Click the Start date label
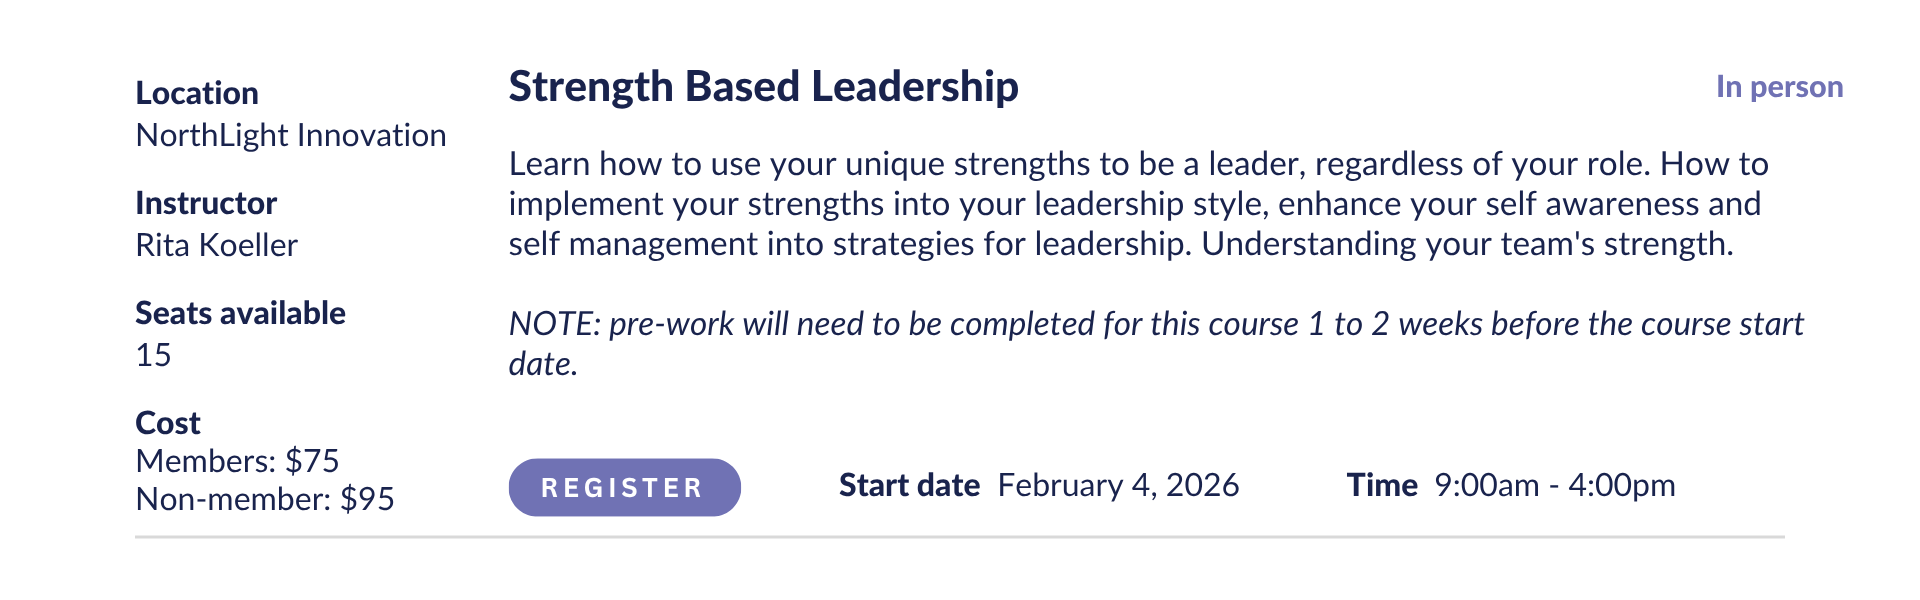Screen dimensions: 1920x600 click(909, 485)
